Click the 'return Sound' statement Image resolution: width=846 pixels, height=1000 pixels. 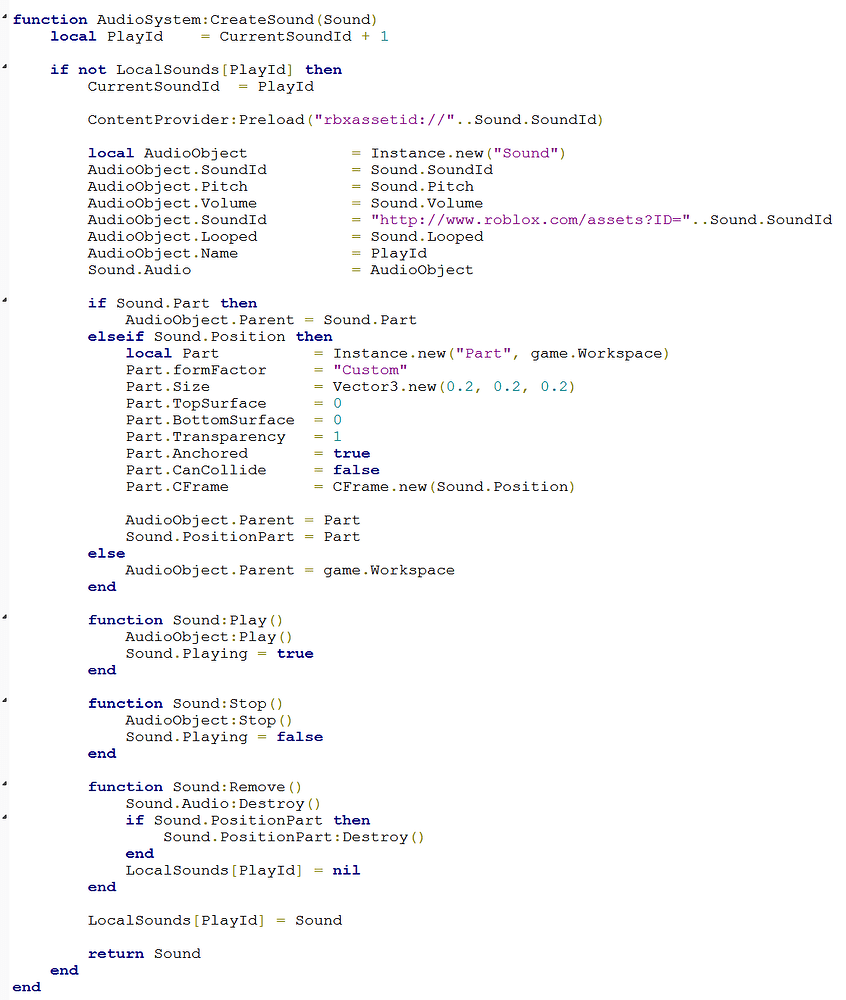coord(144,953)
